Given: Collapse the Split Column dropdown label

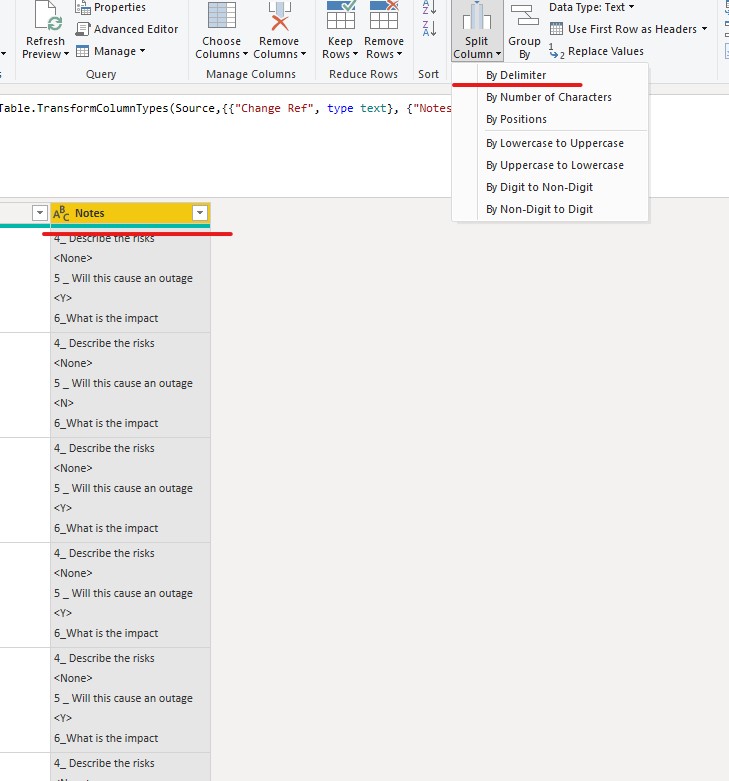Looking at the screenshot, I should [x=477, y=54].
